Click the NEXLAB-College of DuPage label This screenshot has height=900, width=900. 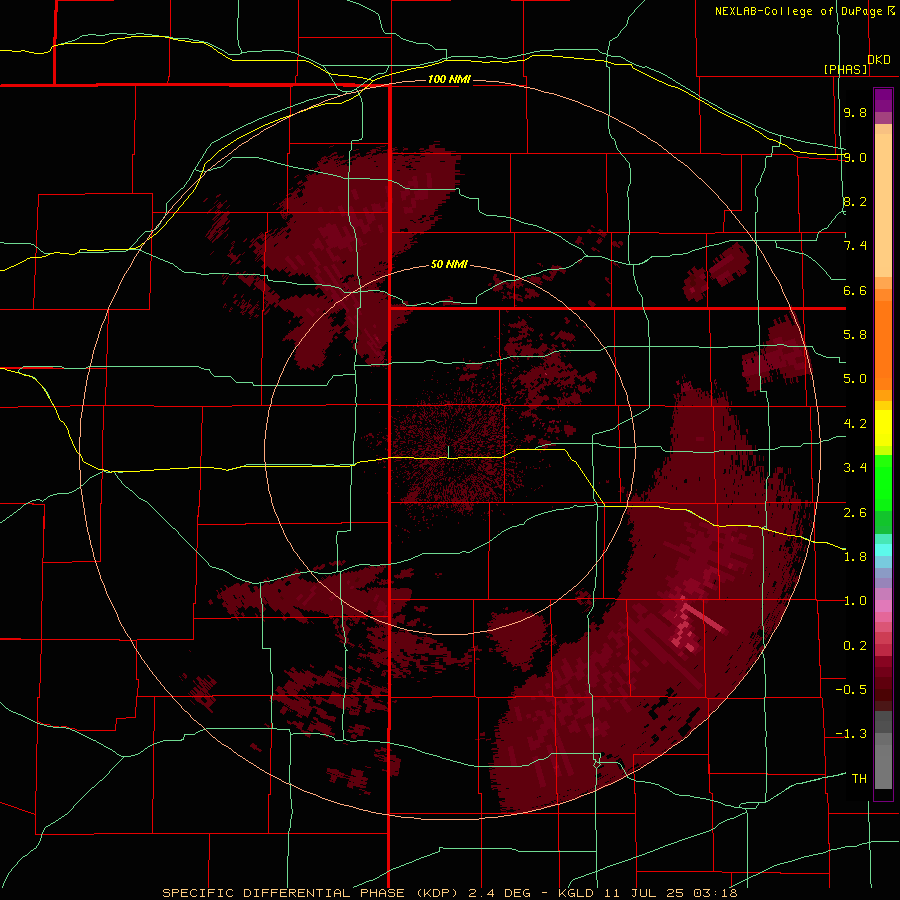coord(799,11)
